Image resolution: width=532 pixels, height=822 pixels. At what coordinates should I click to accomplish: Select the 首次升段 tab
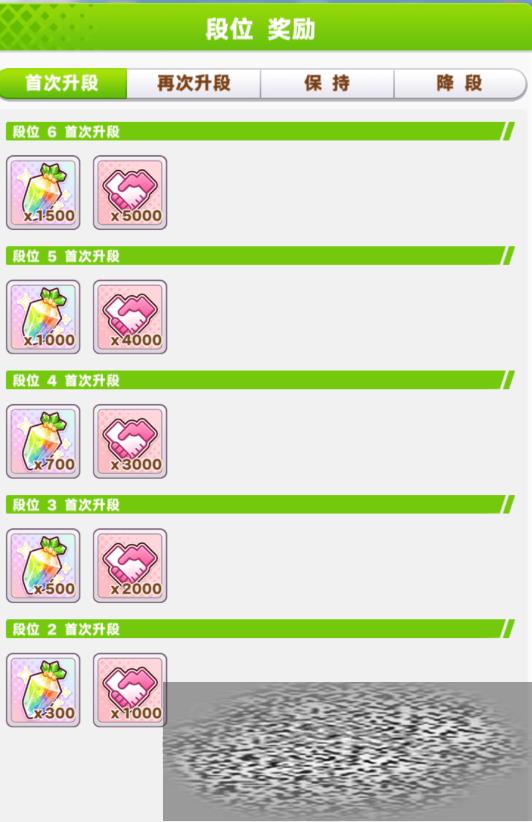click(63, 83)
